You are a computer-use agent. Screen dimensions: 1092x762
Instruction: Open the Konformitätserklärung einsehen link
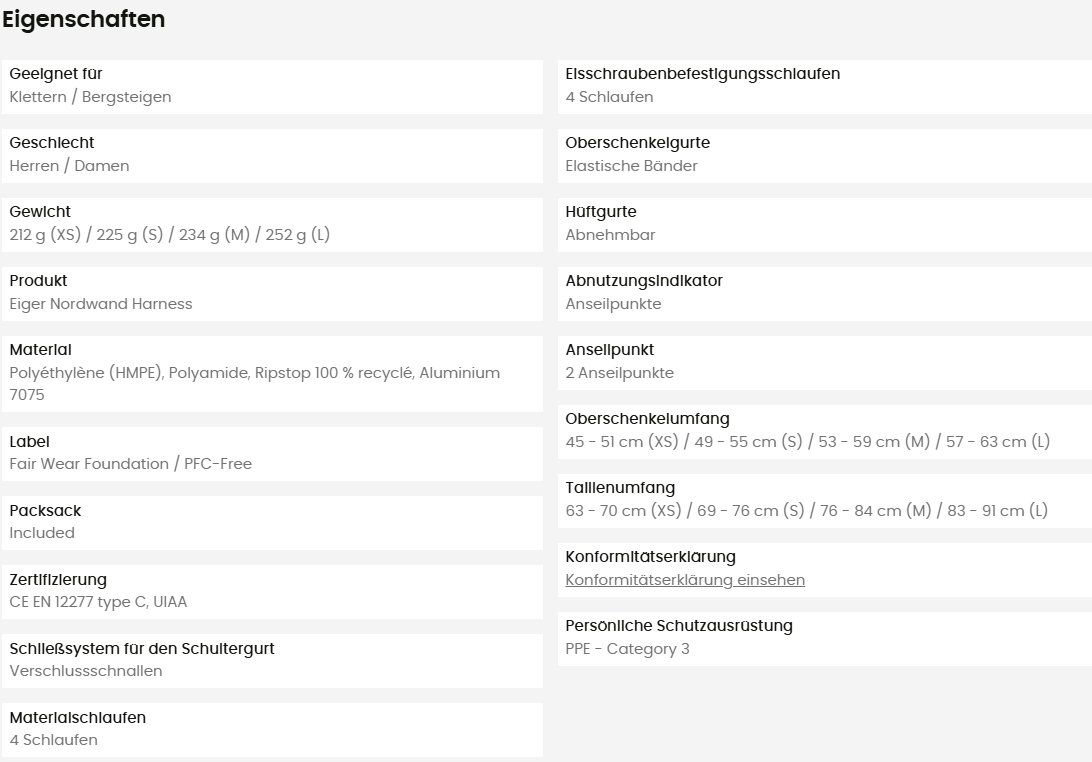[685, 580]
